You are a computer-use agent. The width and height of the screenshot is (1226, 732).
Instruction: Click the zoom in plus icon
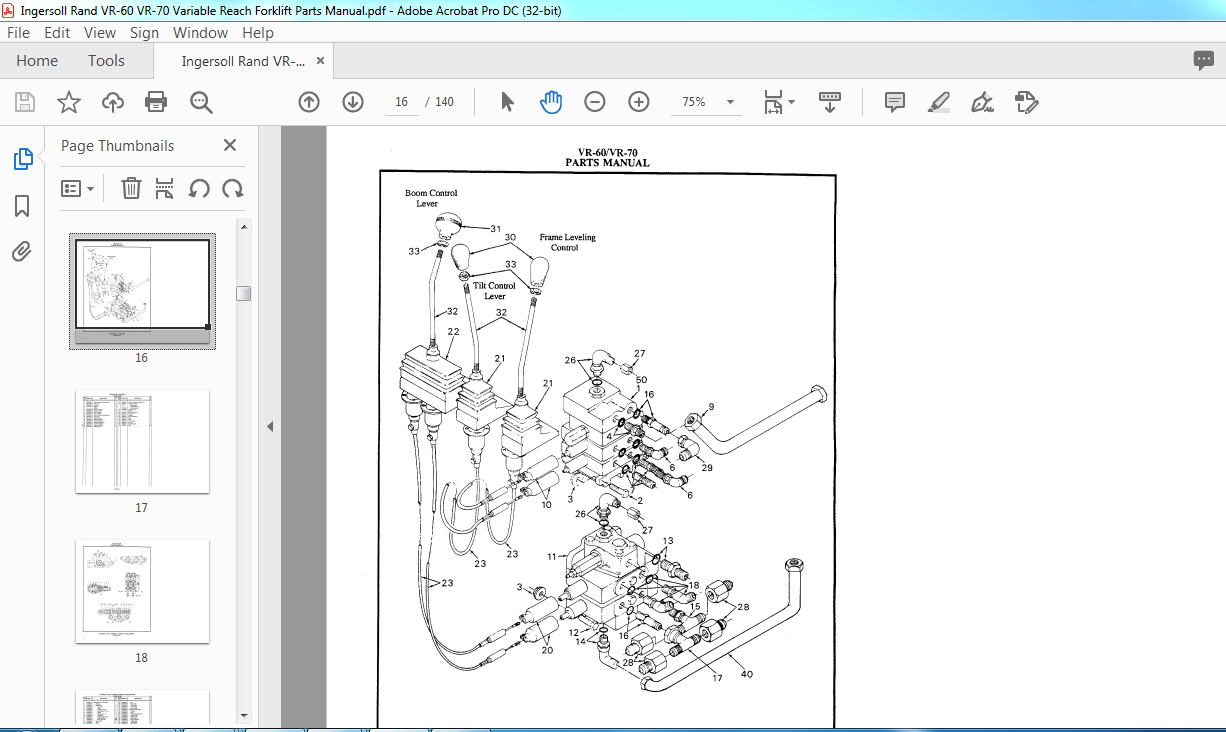pyautogui.click(x=639, y=102)
